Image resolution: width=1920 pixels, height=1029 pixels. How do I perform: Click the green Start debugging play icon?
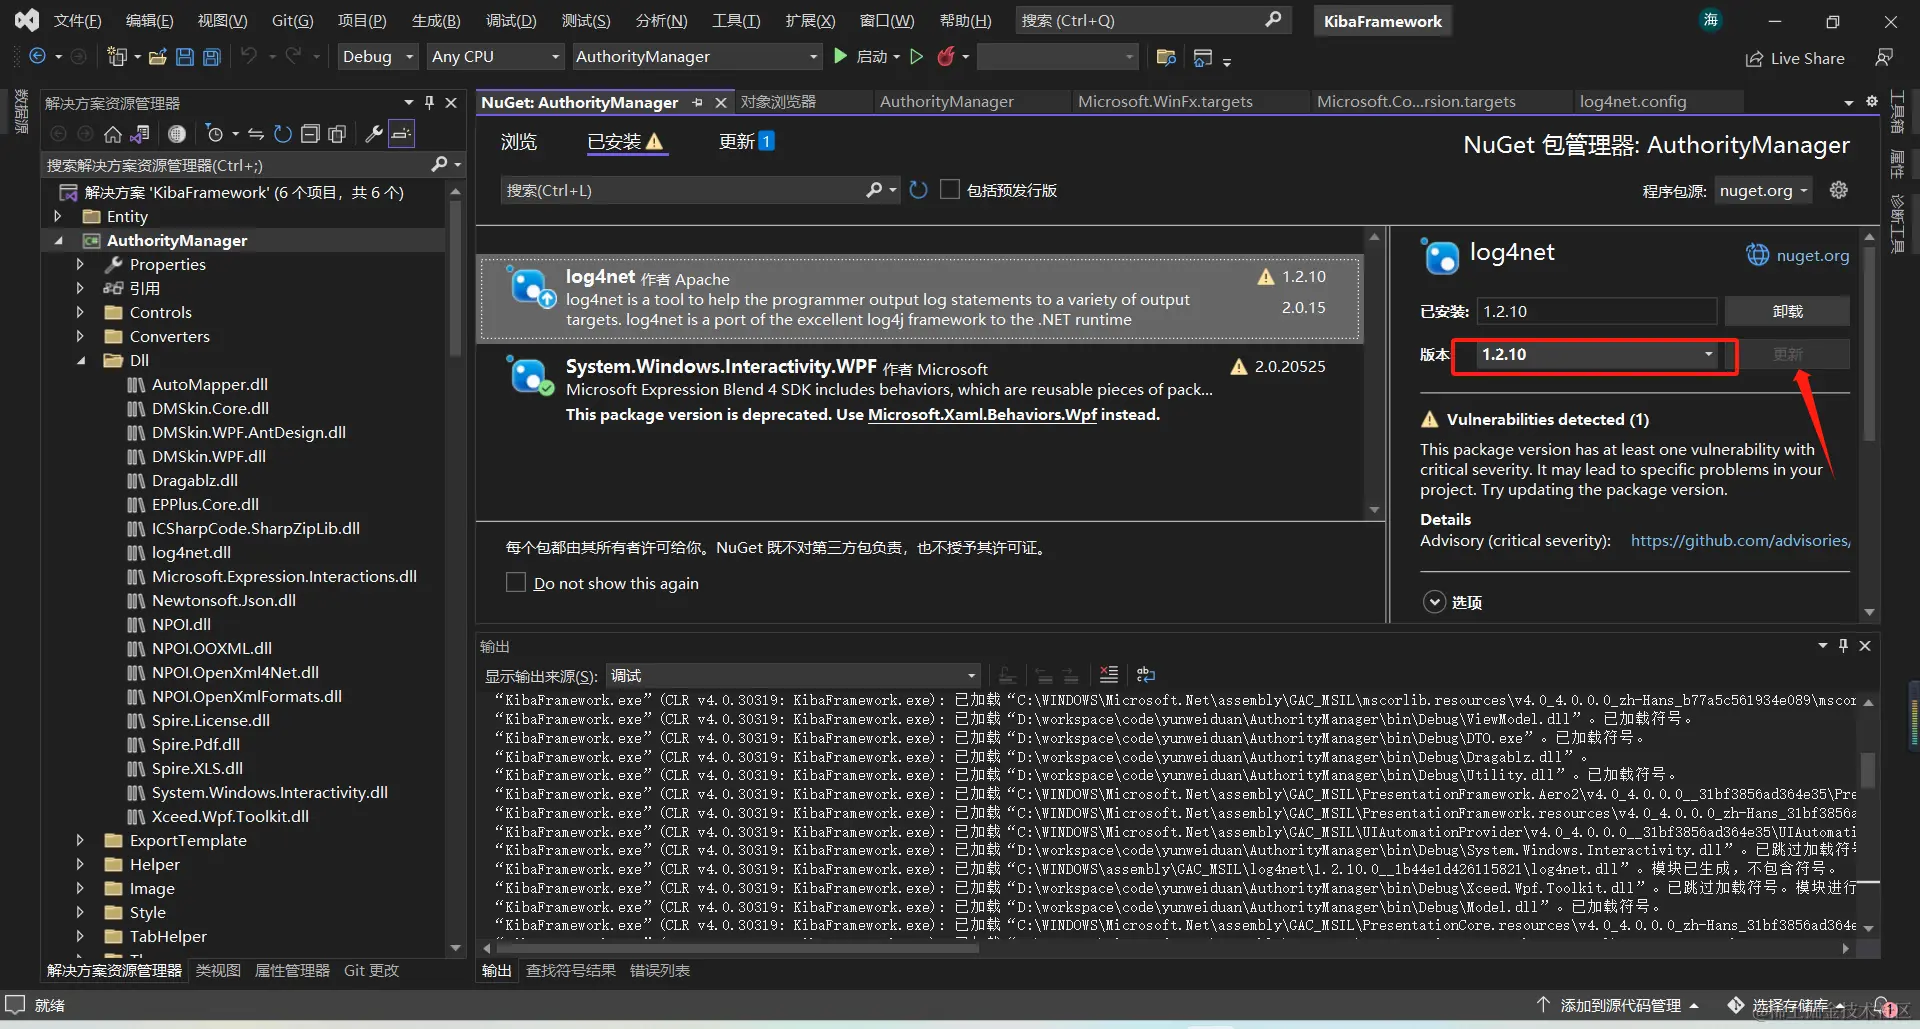pos(841,57)
